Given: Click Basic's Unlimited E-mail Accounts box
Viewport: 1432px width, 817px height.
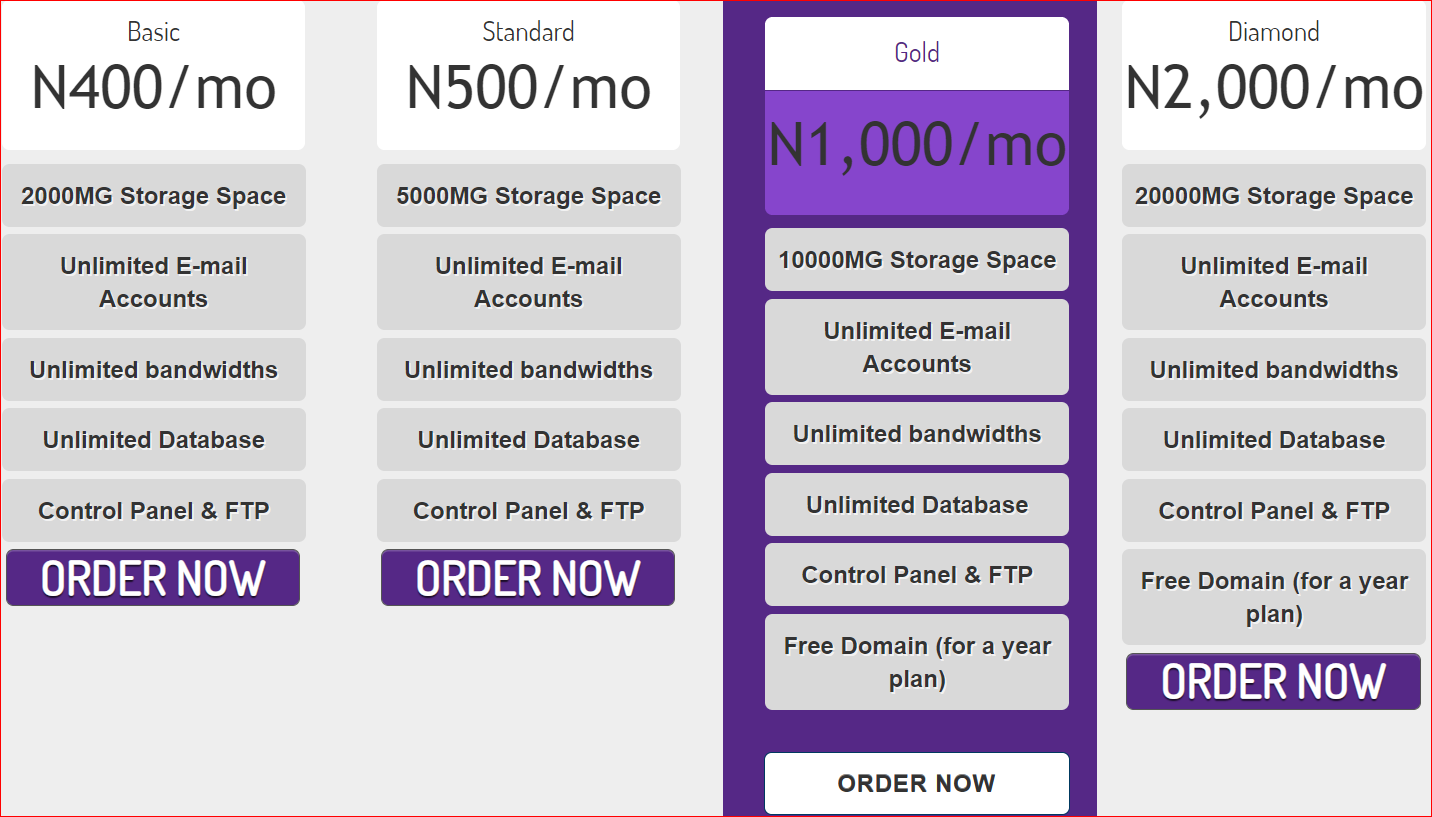Looking at the screenshot, I should (153, 282).
